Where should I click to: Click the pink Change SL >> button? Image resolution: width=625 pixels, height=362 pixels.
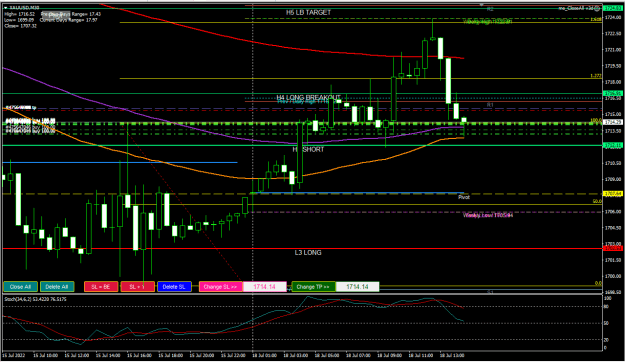point(220,287)
